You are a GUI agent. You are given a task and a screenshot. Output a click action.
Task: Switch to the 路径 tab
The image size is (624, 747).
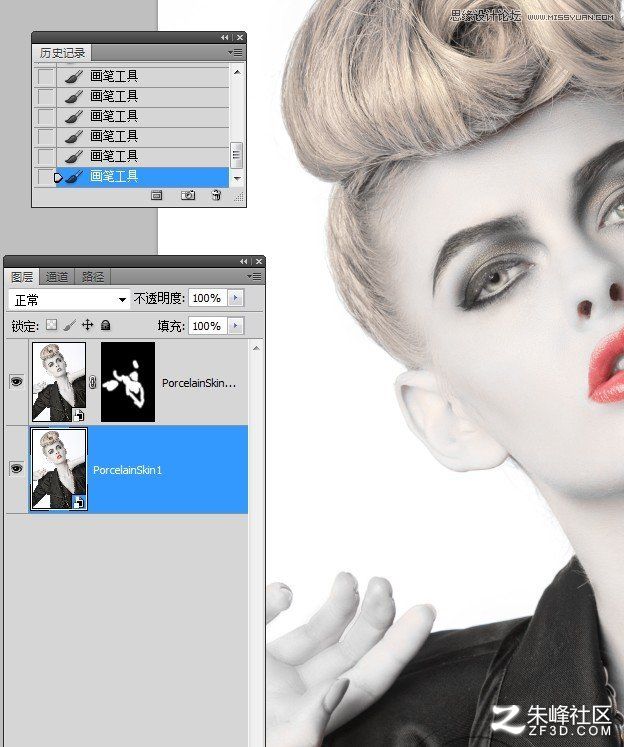click(x=92, y=277)
